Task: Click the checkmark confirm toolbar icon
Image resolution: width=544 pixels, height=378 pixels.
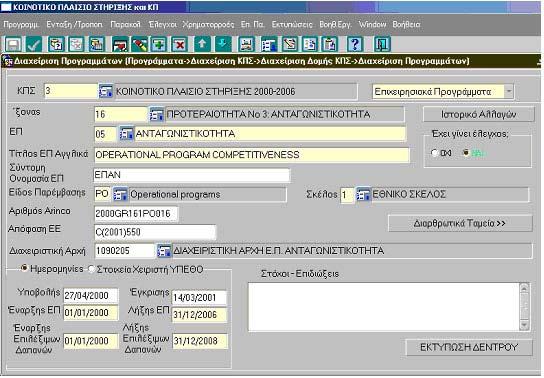Action: pyautogui.click(x=34, y=44)
